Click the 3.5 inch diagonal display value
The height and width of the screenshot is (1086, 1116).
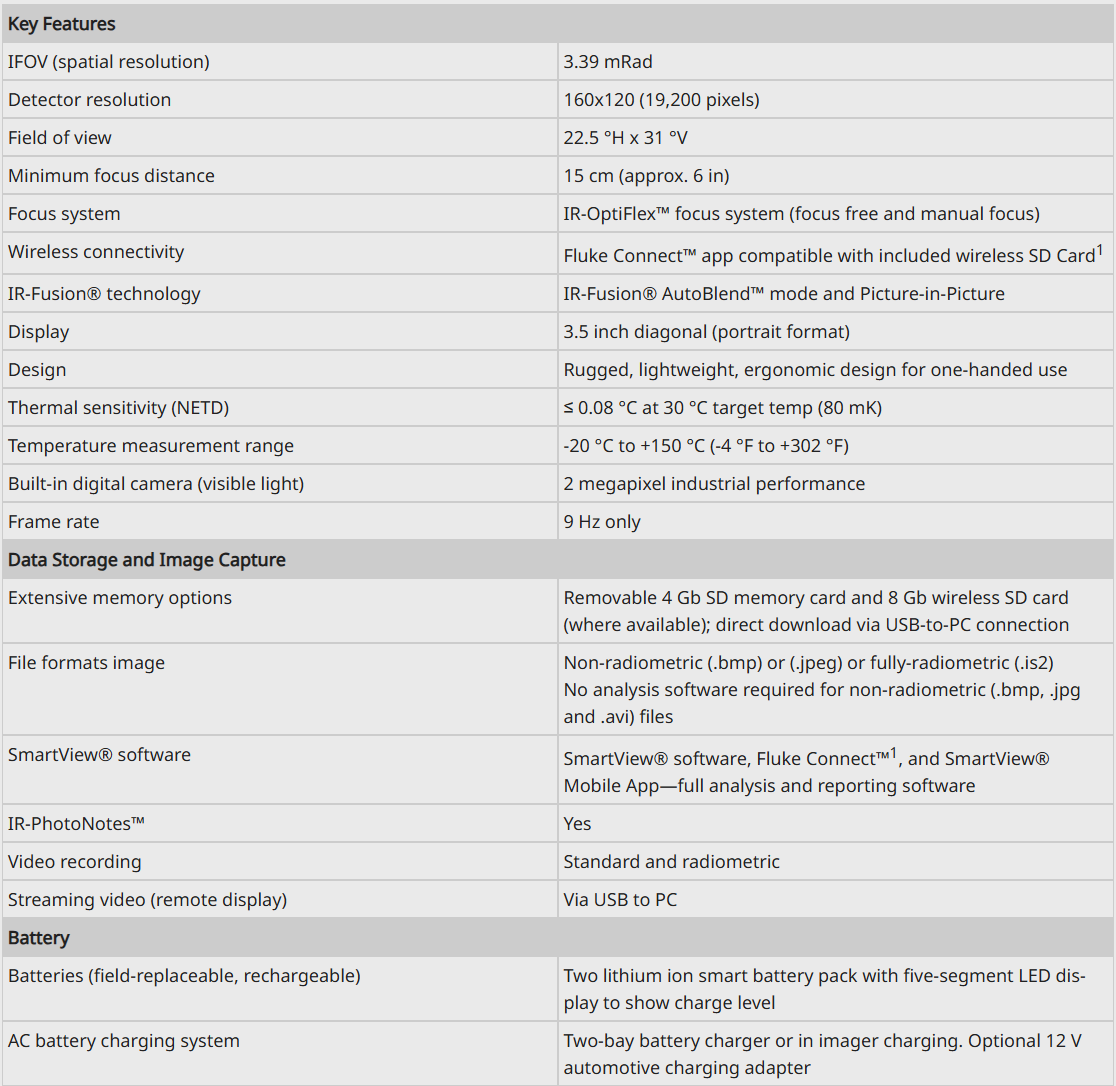pyautogui.click(x=707, y=332)
